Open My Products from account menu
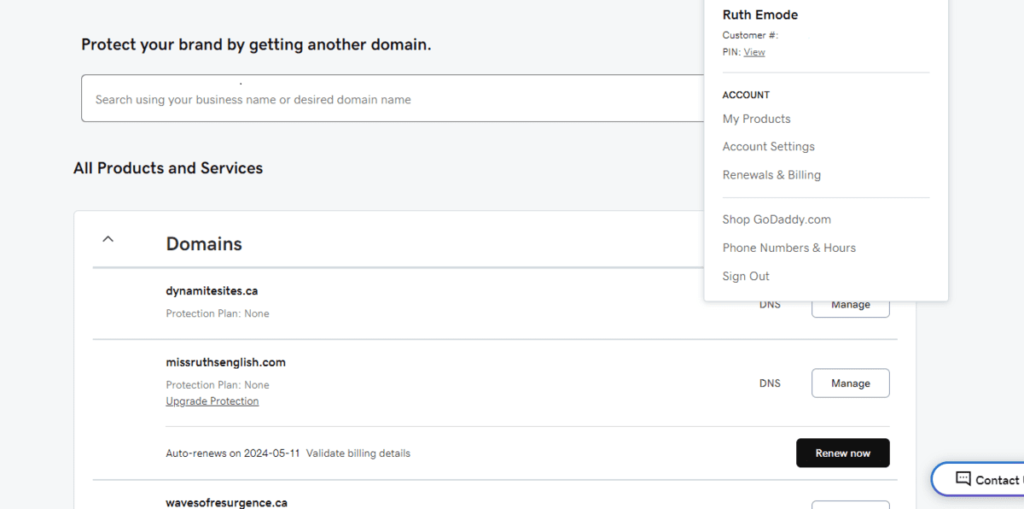Screen dimensions: 1024x509 (756, 119)
